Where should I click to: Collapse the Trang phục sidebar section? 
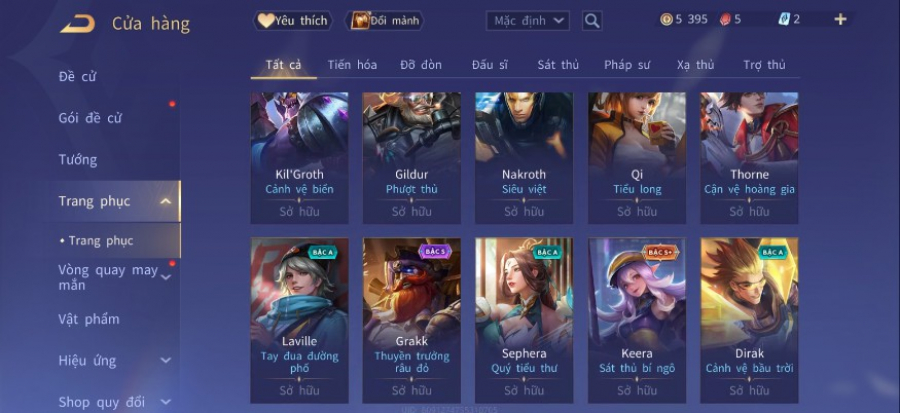[x=165, y=201]
